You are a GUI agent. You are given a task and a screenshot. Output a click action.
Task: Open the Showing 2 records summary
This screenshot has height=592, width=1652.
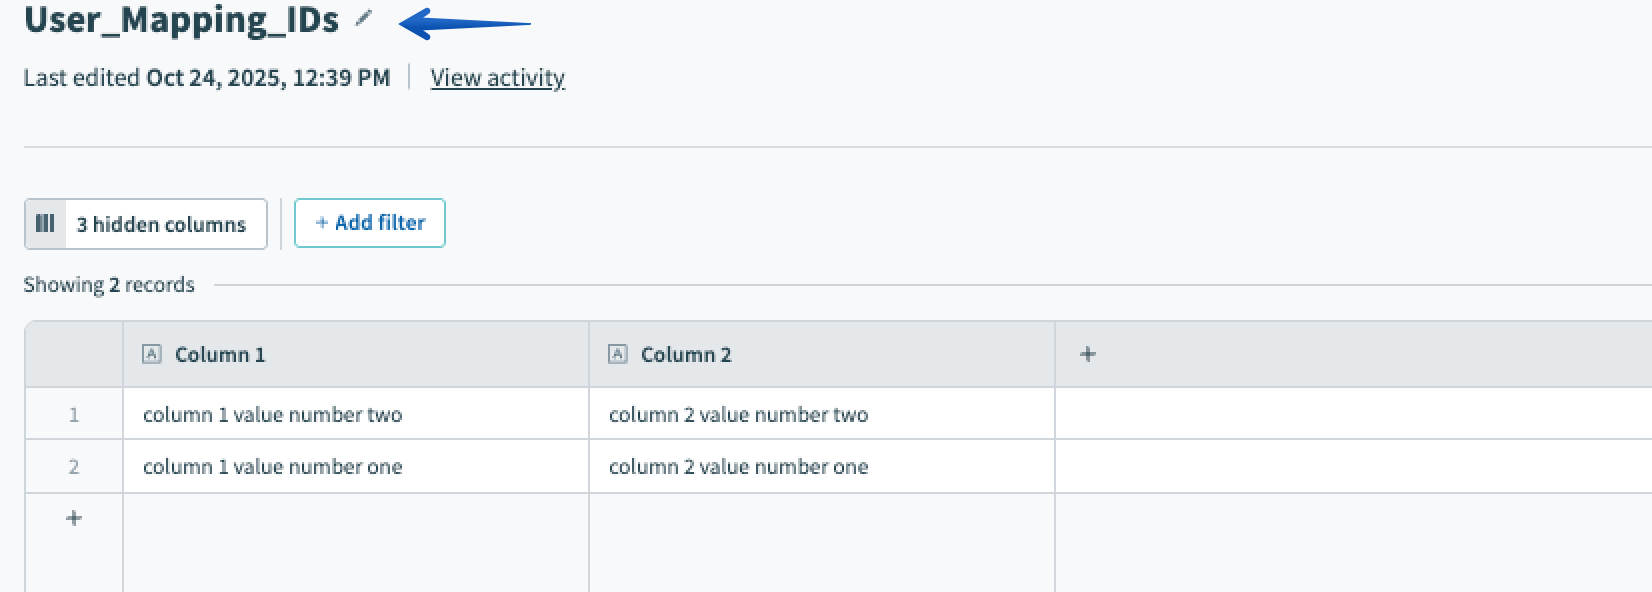[x=108, y=284]
